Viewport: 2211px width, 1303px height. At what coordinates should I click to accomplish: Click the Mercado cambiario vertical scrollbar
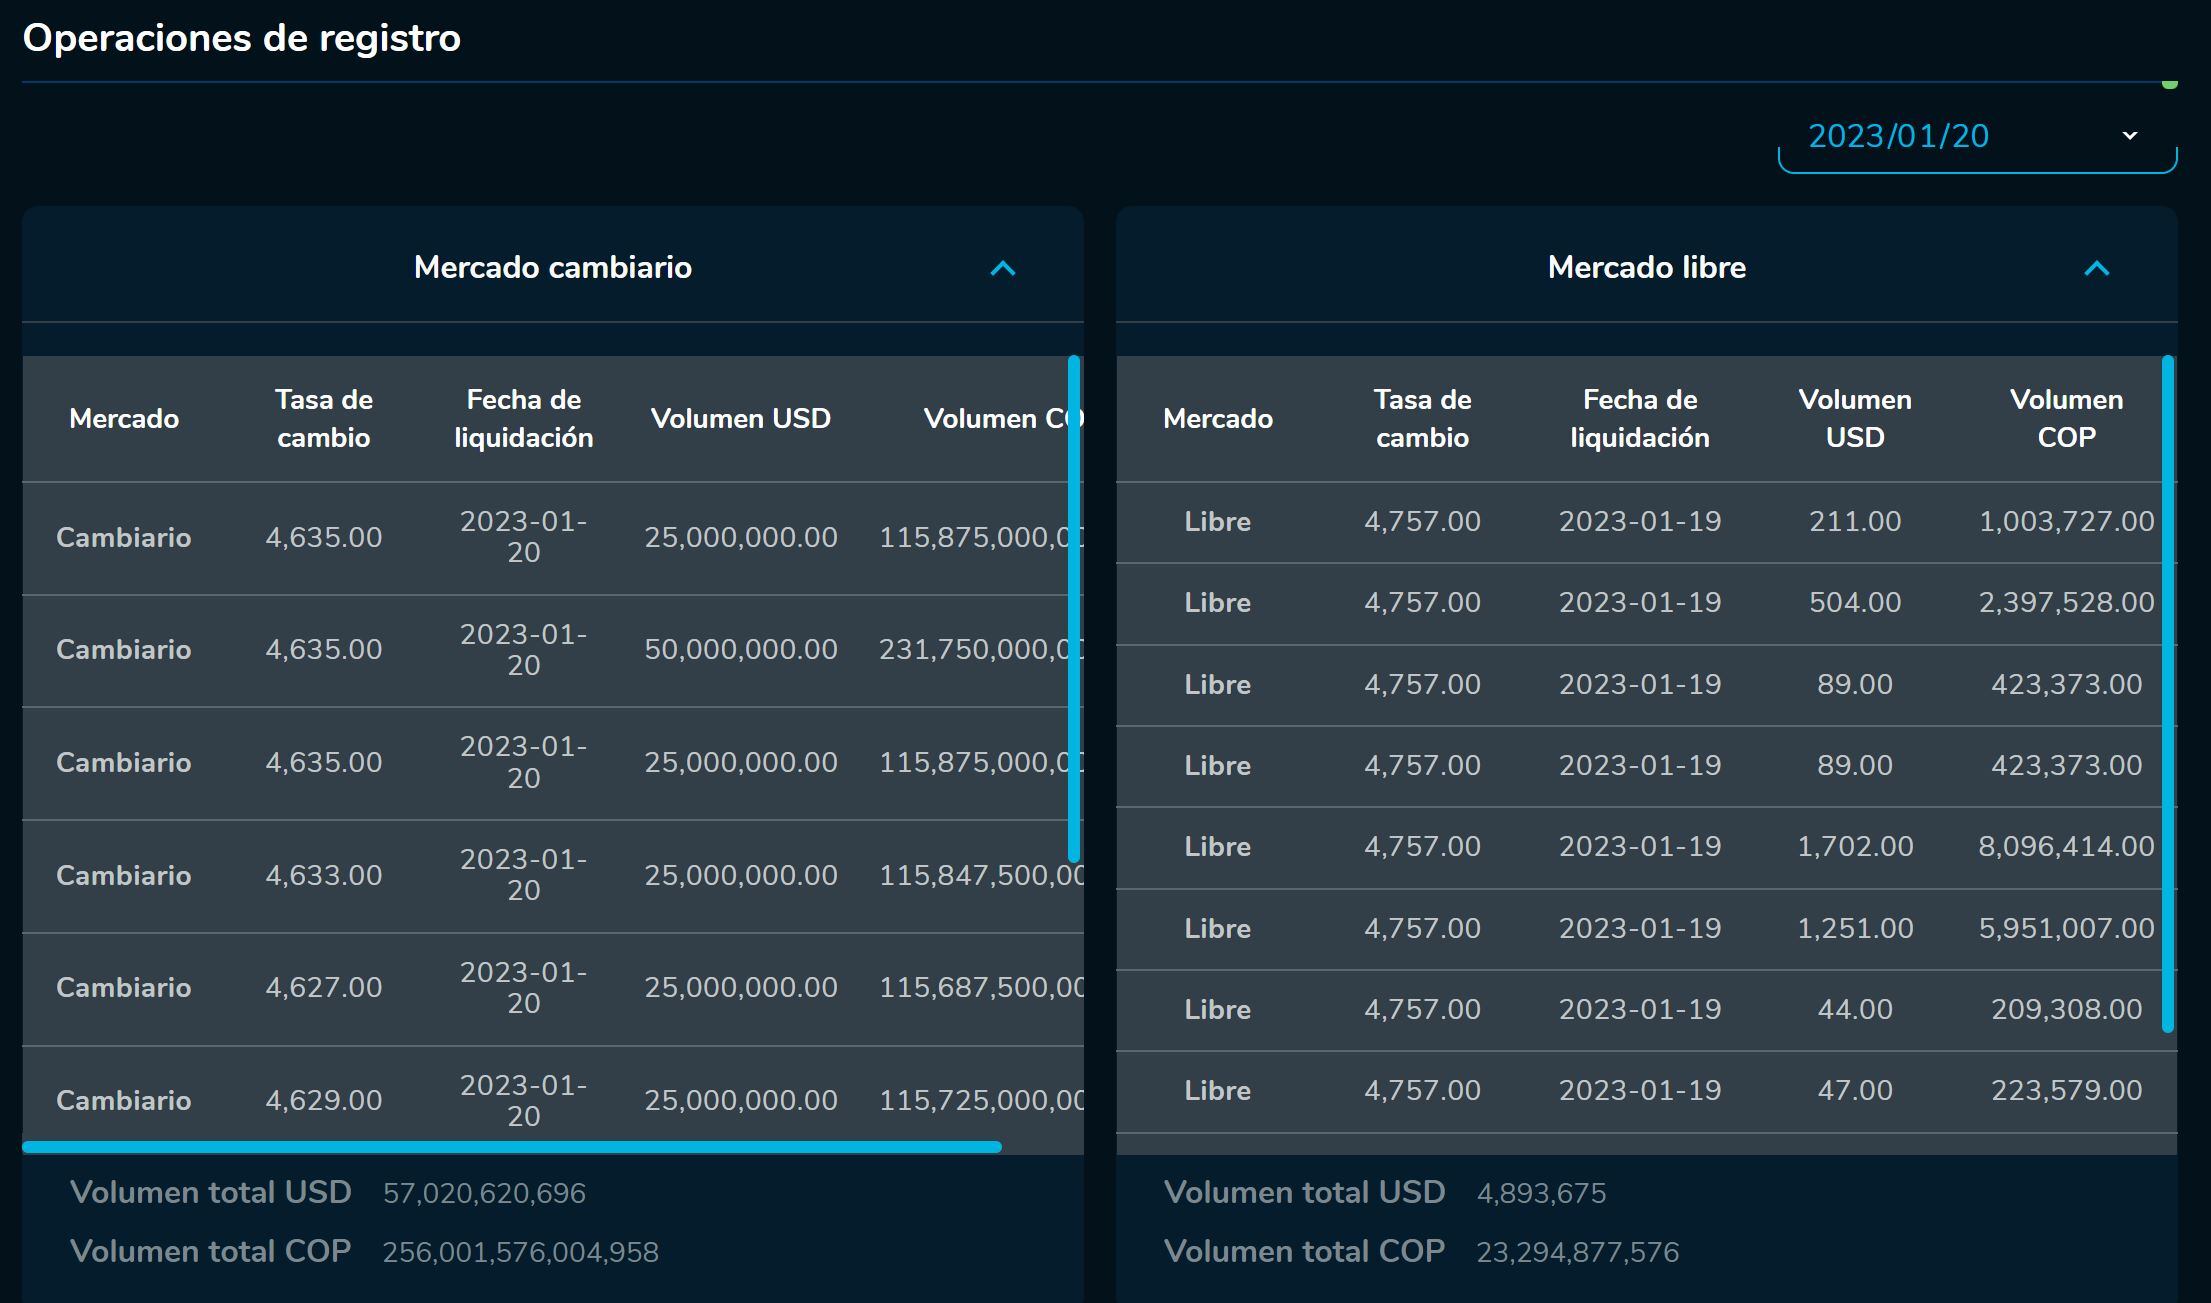click(1074, 608)
